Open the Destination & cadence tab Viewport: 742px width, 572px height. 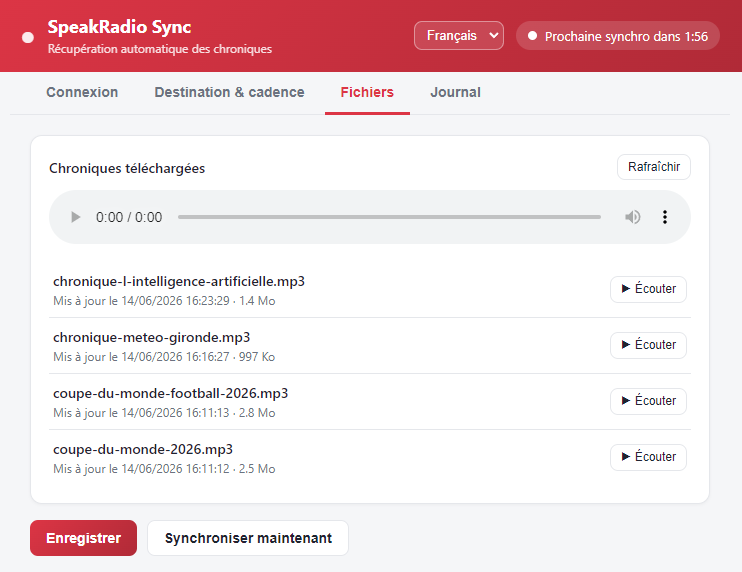pyautogui.click(x=230, y=92)
